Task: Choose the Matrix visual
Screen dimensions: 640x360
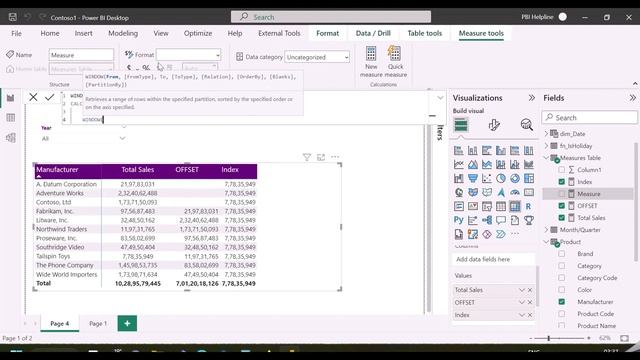Action: point(515,206)
